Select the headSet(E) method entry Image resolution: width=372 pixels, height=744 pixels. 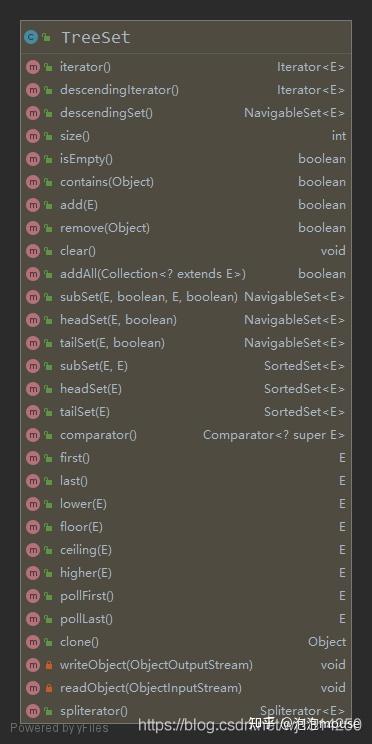(91, 389)
